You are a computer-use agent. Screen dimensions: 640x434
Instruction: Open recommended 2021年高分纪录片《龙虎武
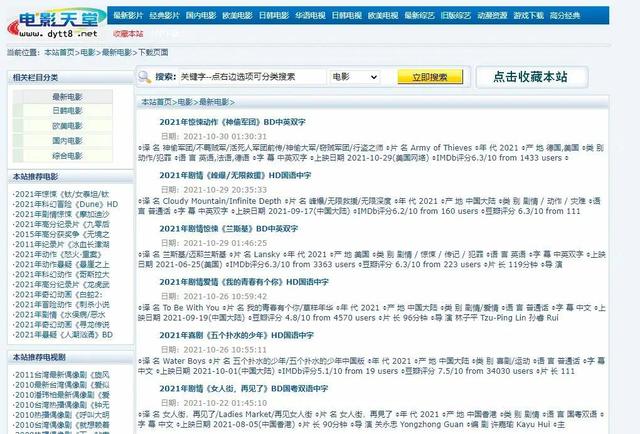[x=62, y=285]
